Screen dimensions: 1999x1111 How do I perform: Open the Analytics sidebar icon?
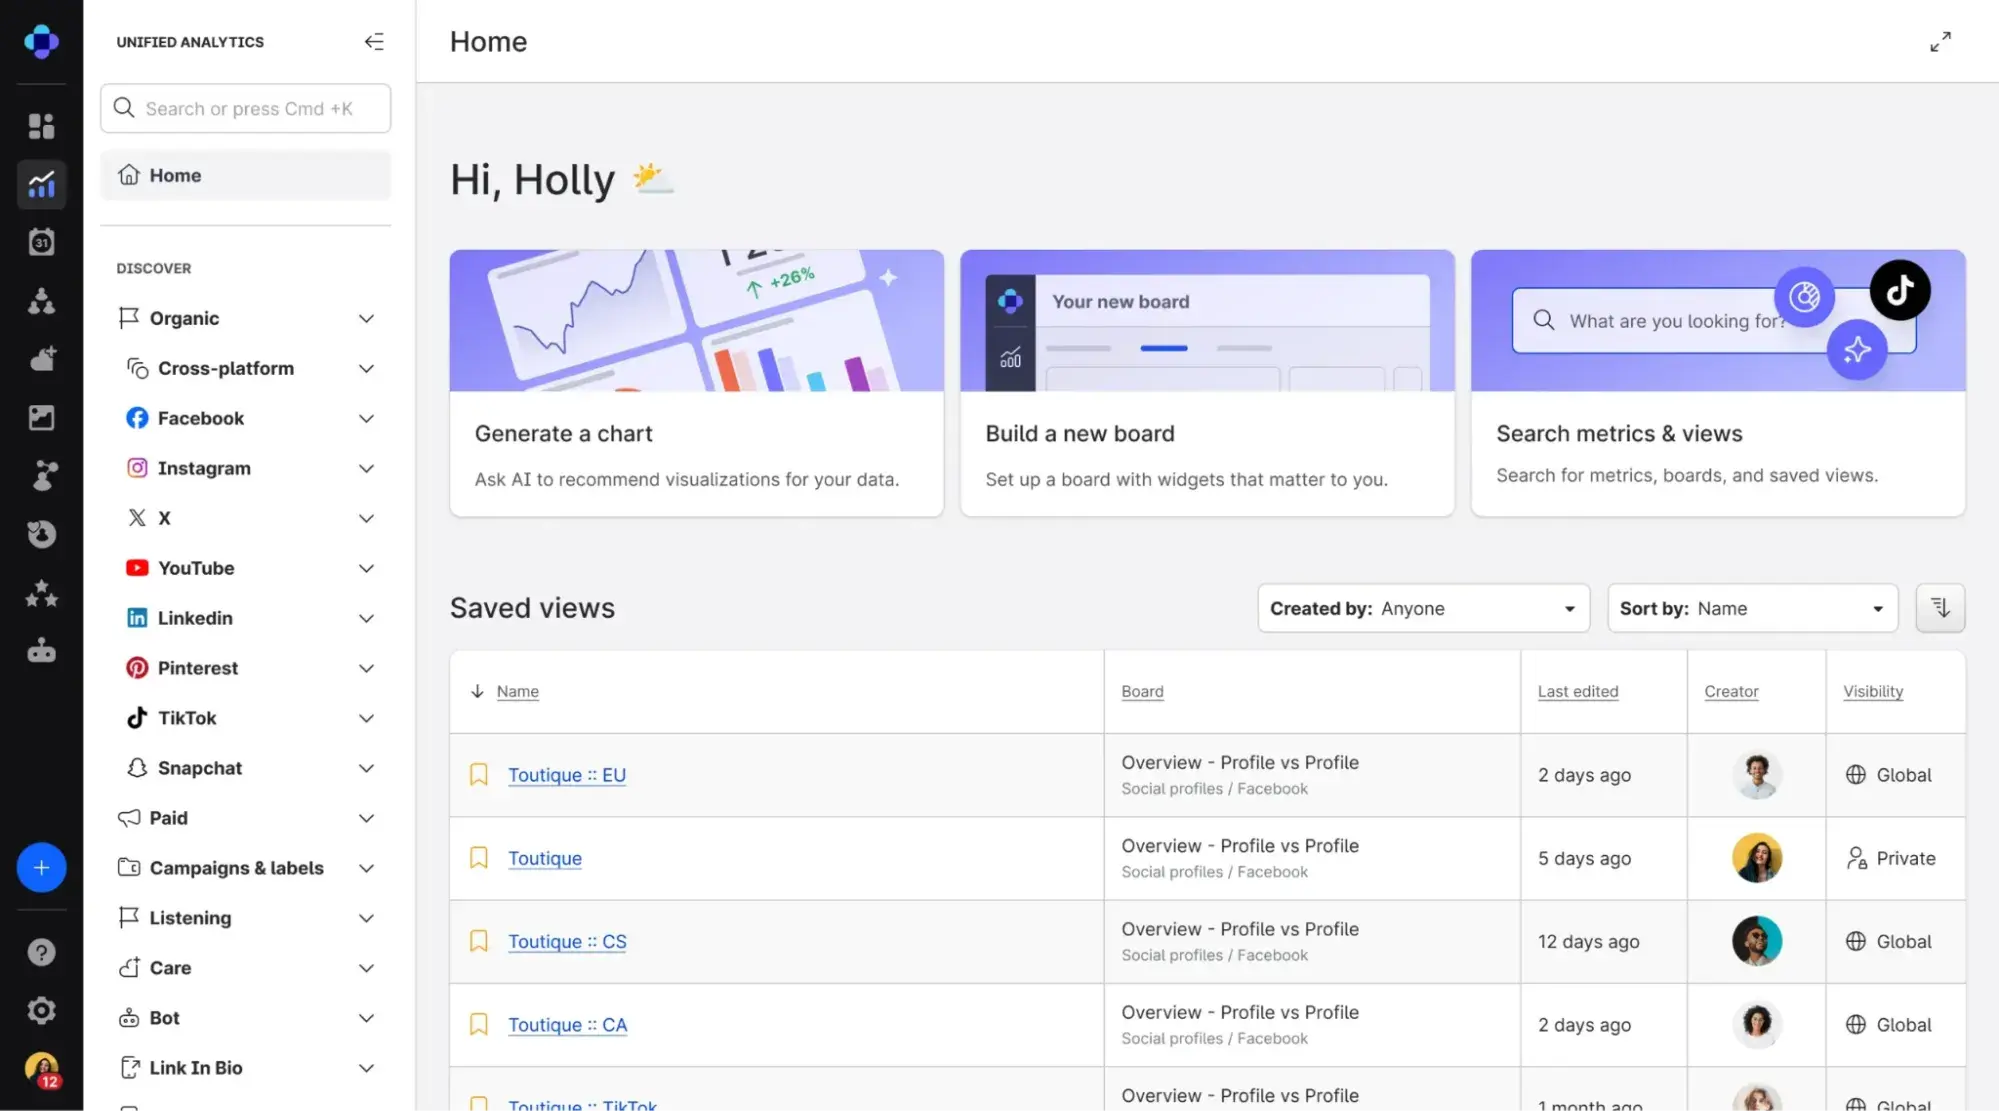tap(41, 185)
